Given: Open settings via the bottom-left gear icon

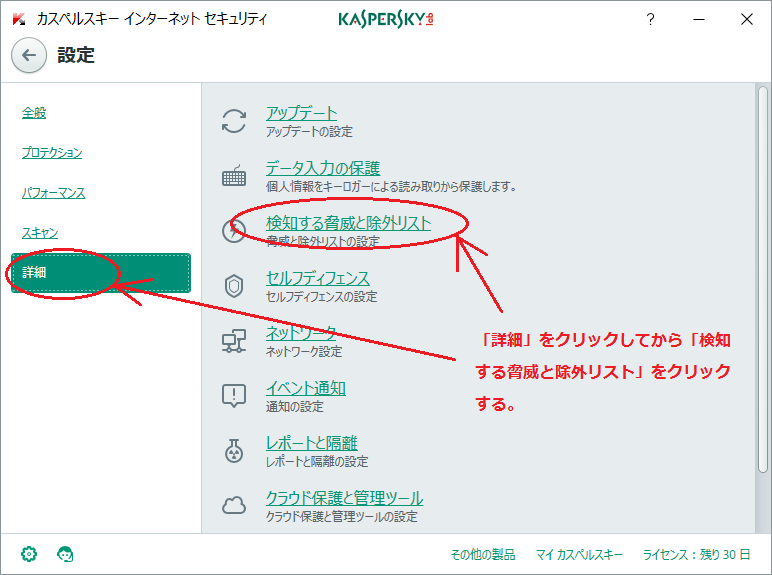Looking at the screenshot, I should point(29,553).
